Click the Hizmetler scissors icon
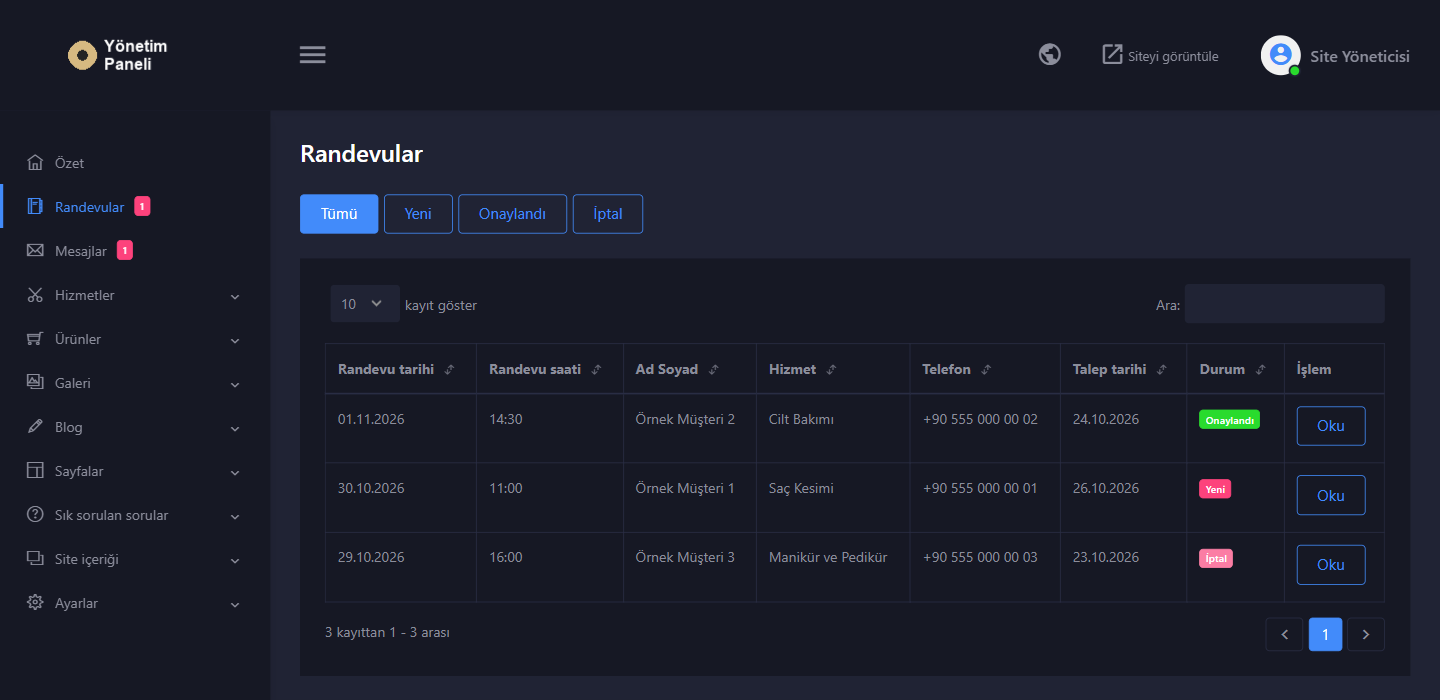 (36, 295)
